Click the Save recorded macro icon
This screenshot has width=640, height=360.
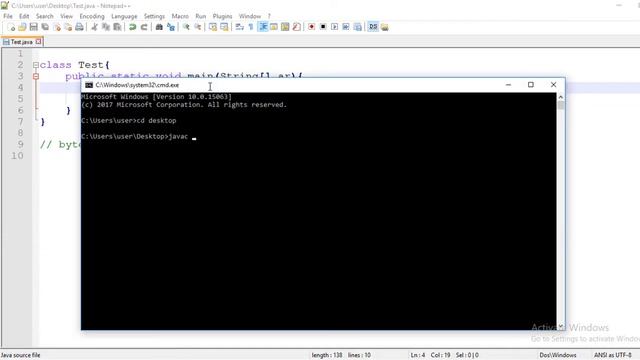[x=358, y=27]
